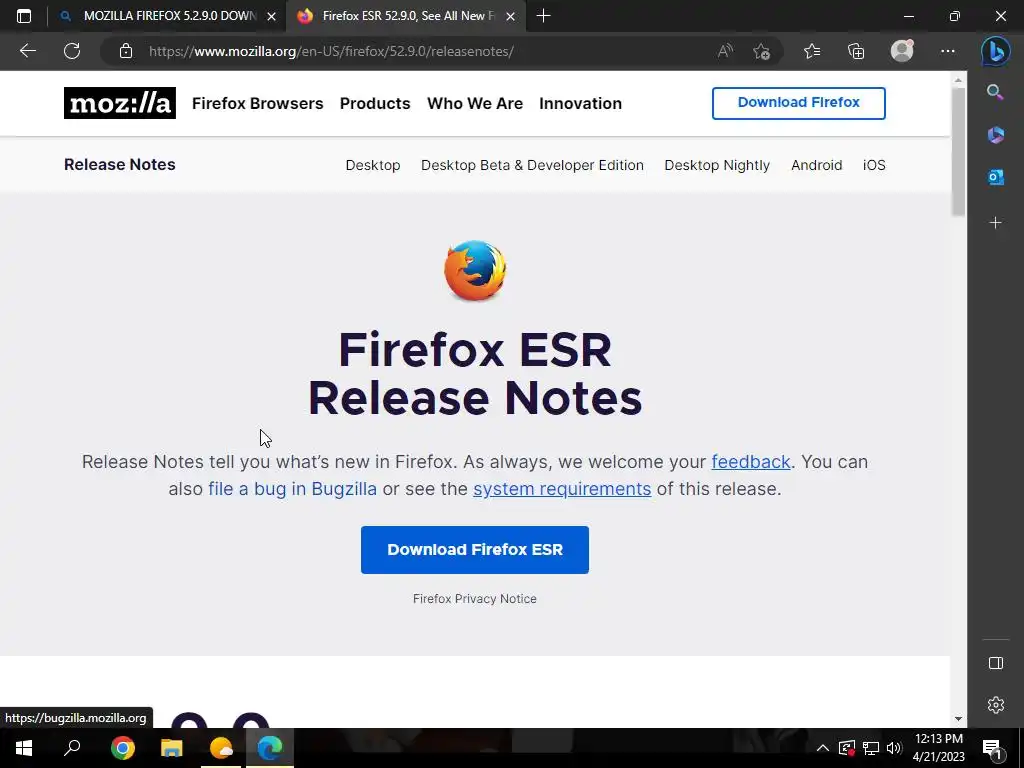Launch Chrome from the taskbar
1024x768 pixels.
click(x=123, y=748)
